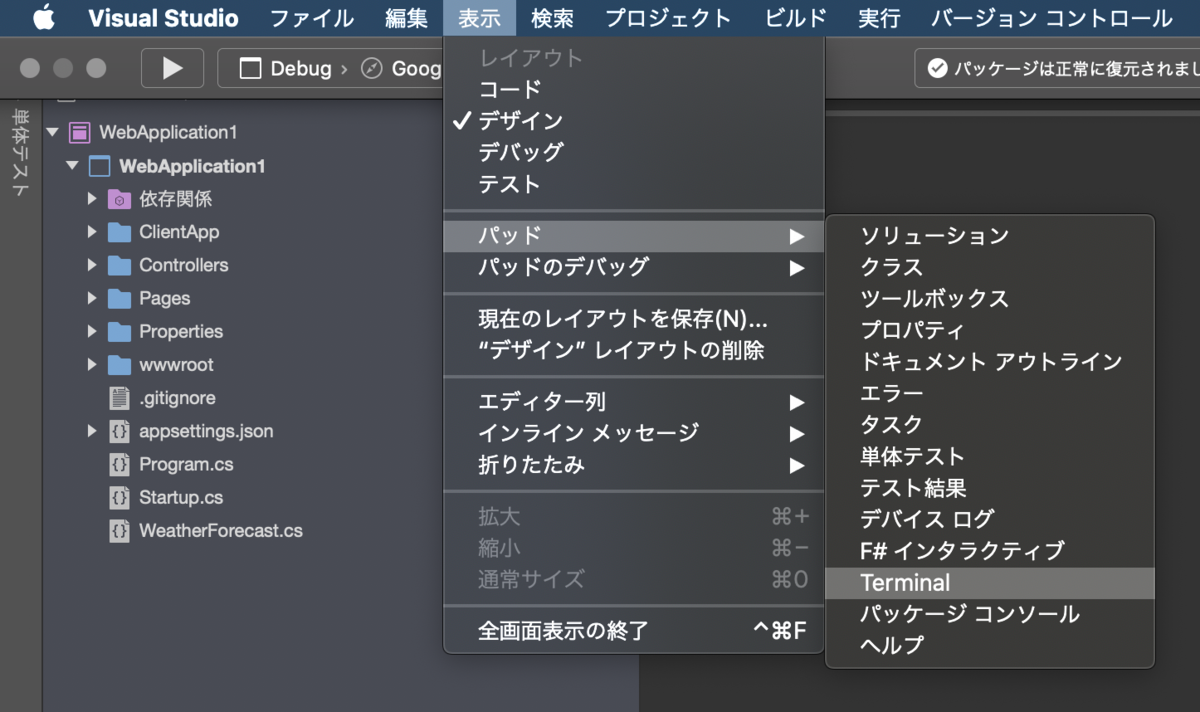
Task: Click the WebApplication1 solution icon
Action: click(x=79, y=132)
